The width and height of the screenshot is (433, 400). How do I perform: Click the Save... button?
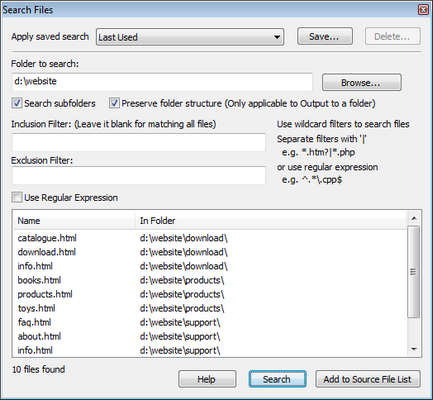tap(325, 36)
